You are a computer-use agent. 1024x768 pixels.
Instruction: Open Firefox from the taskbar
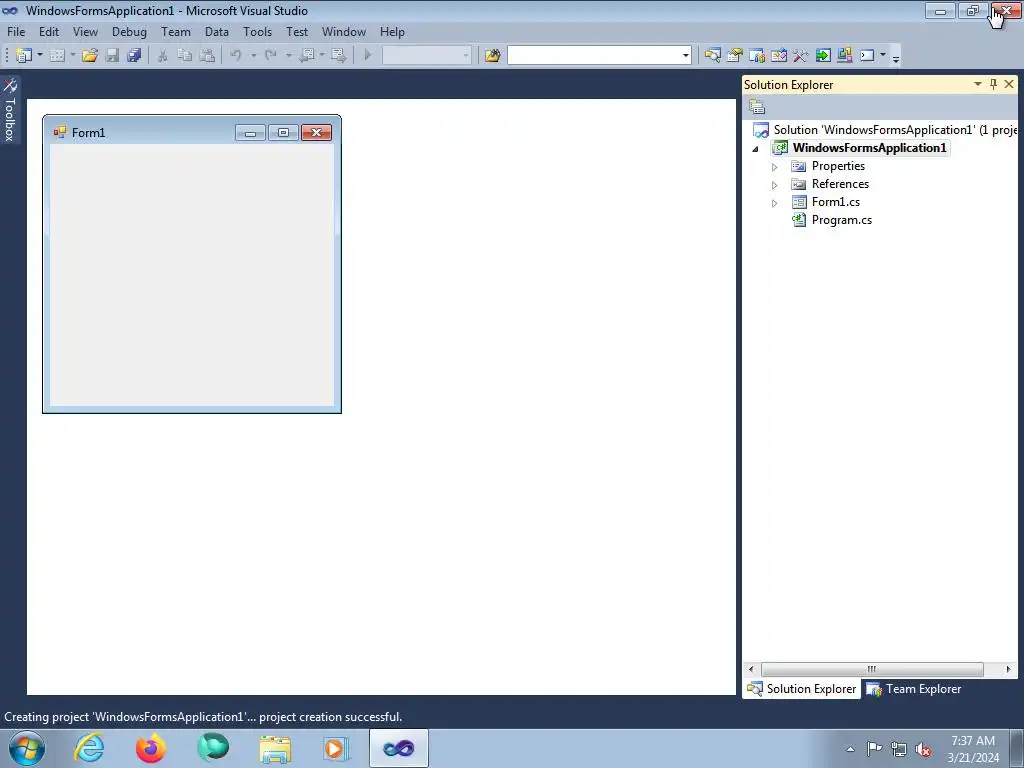click(151, 748)
